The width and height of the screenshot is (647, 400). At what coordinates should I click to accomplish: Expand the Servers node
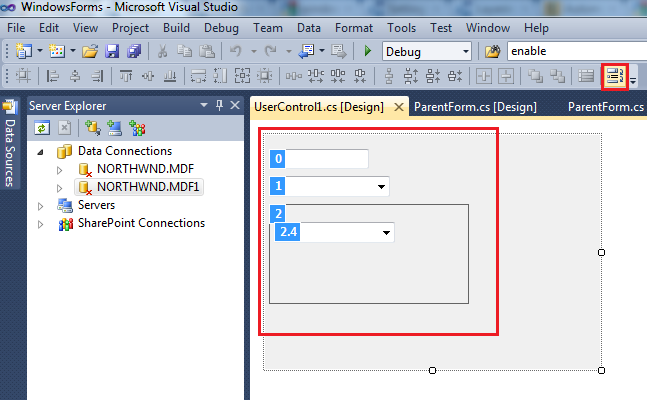(40, 206)
